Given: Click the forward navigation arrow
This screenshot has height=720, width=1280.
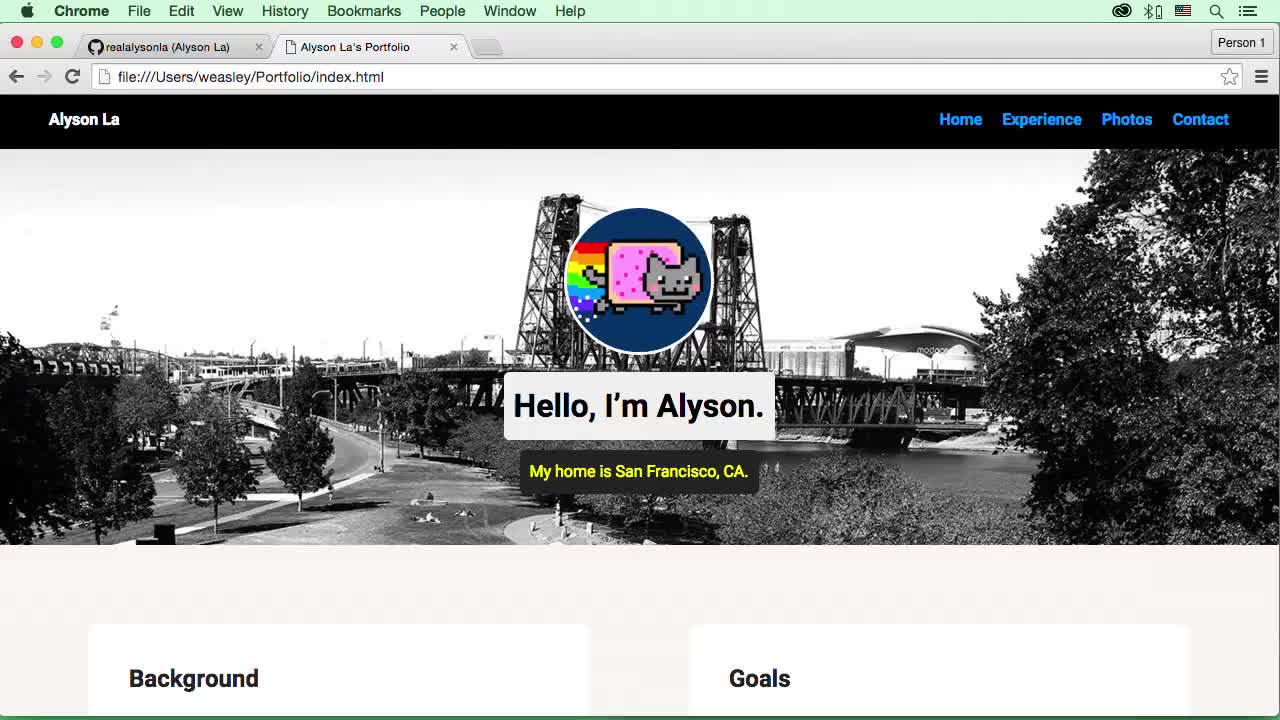Looking at the screenshot, I should click(x=44, y=76).
